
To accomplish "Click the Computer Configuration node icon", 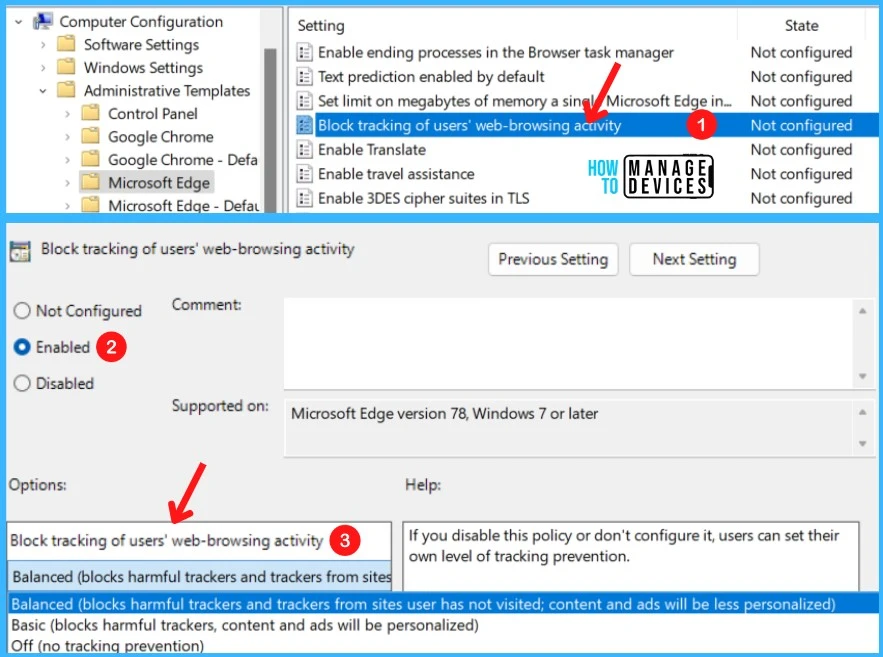I will pos(43,21).
